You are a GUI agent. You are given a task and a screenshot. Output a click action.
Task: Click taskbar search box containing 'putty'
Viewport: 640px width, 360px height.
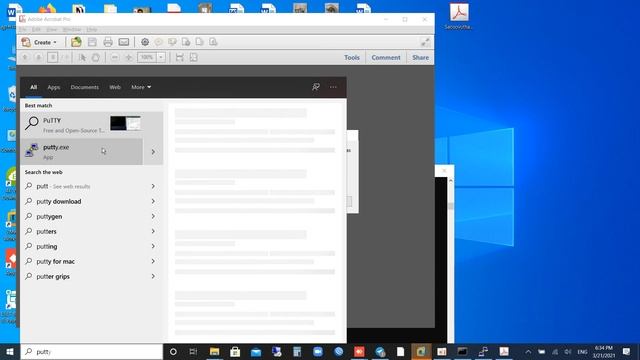pos(92,351)
